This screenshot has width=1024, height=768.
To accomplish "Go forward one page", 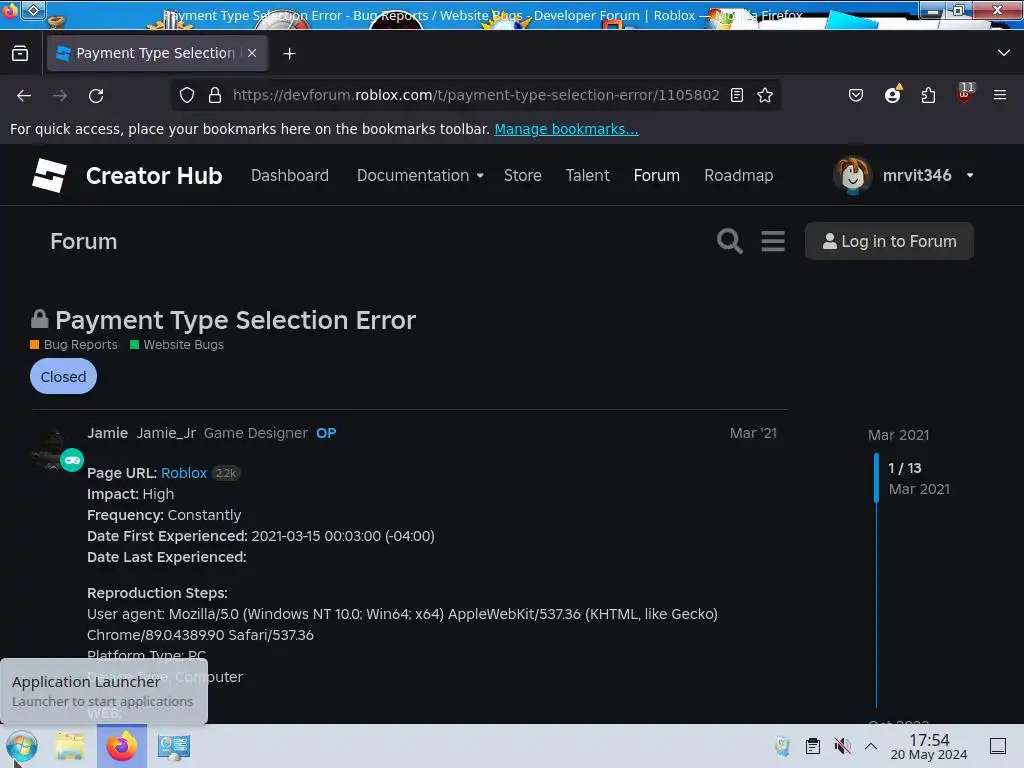I will (60, 95).
